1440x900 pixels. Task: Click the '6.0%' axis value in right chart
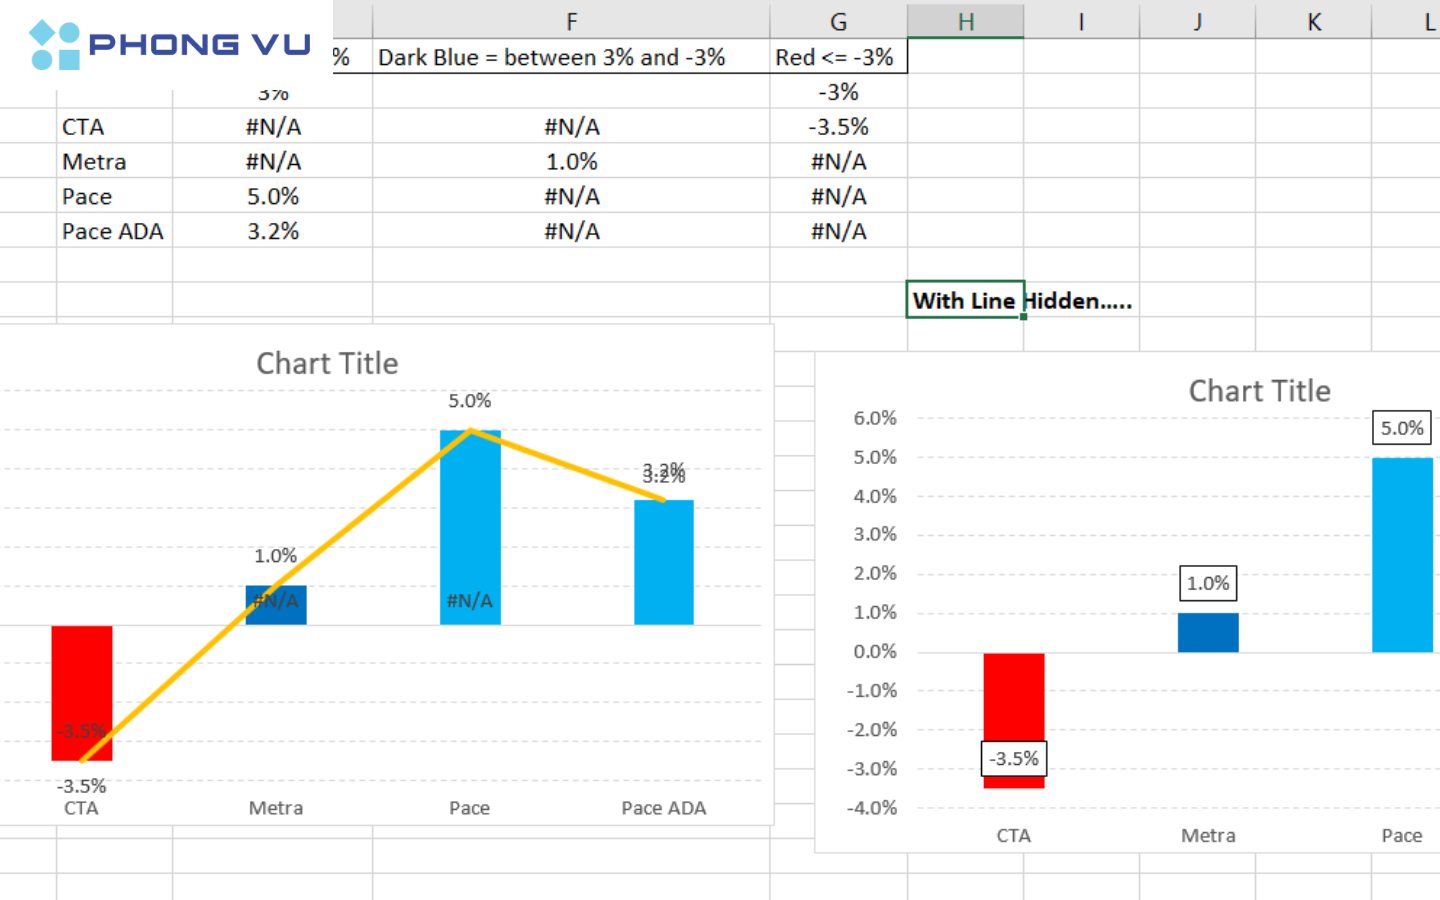pyautogui.click(x=875, y=418)
